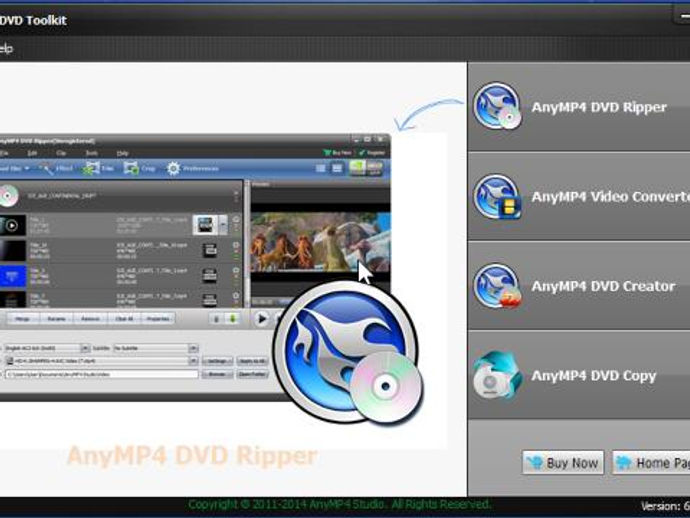Launch AnyMP4 DVD Ripper from the sidebar
This screenshot has width=690, height=518.
[x=579, y=107]
